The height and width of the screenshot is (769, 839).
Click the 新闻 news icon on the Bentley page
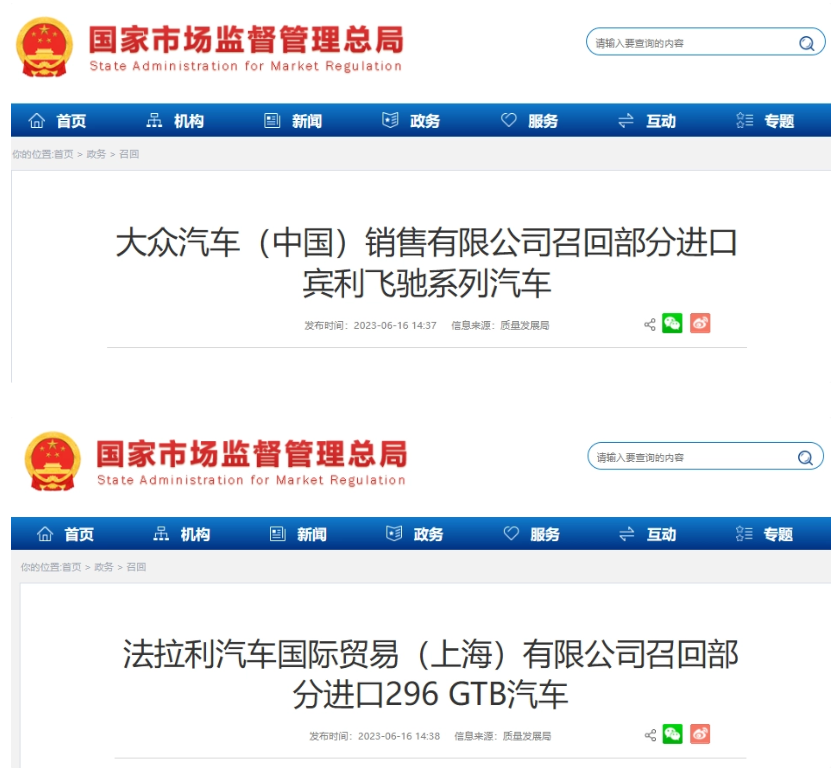[272, 120]
